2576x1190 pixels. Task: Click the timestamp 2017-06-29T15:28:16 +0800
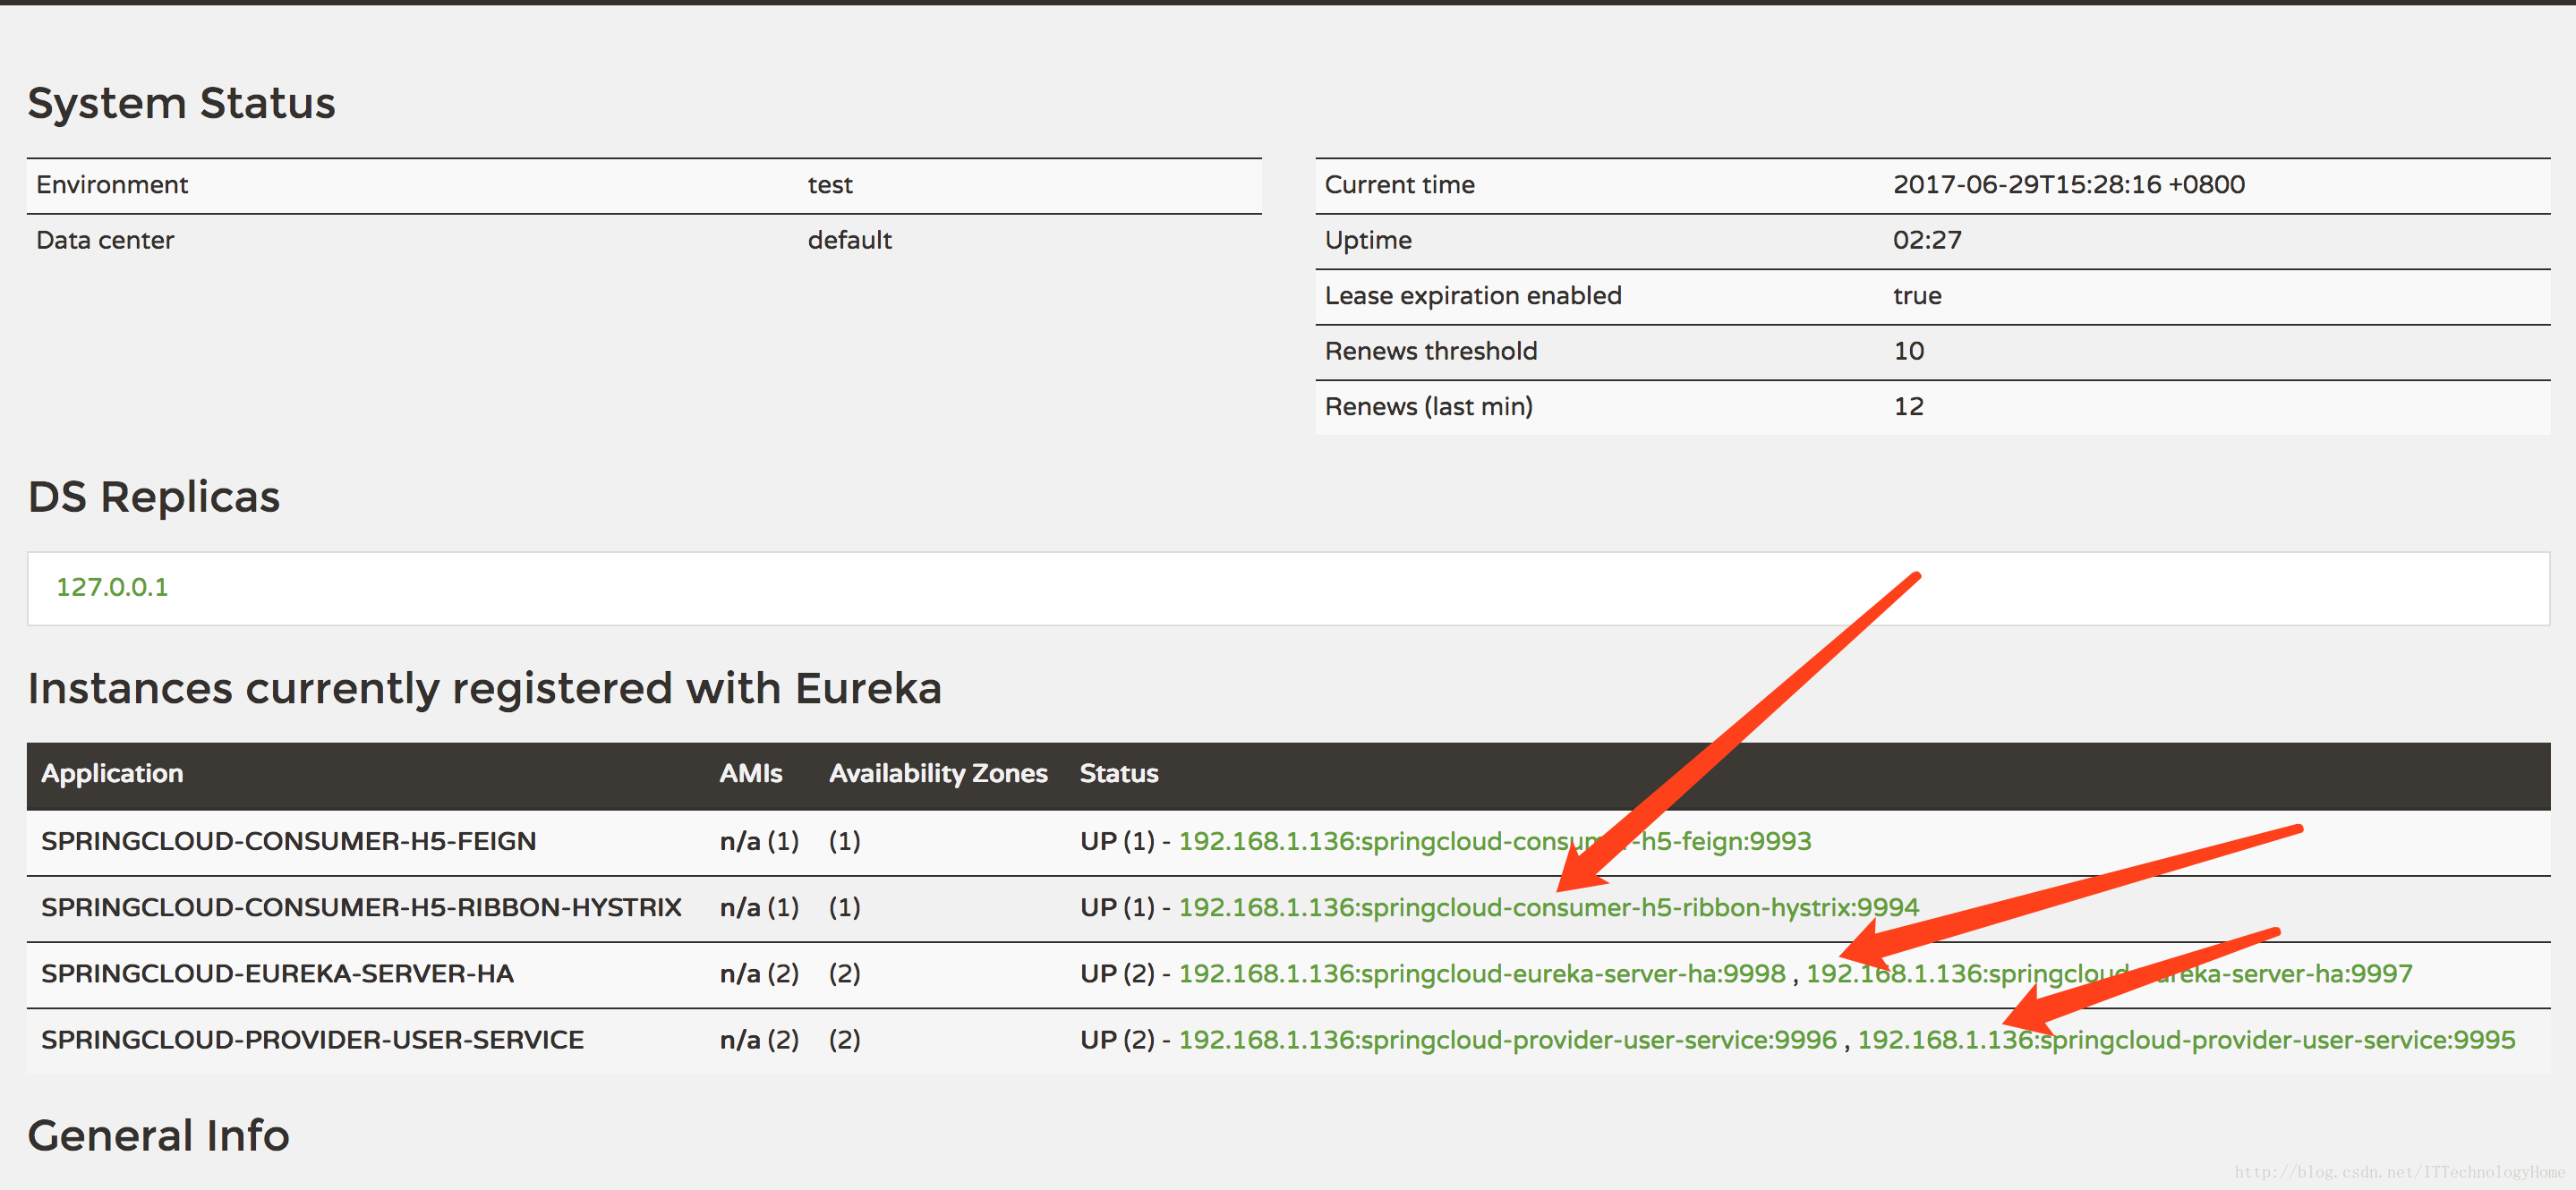(2069, 185)
